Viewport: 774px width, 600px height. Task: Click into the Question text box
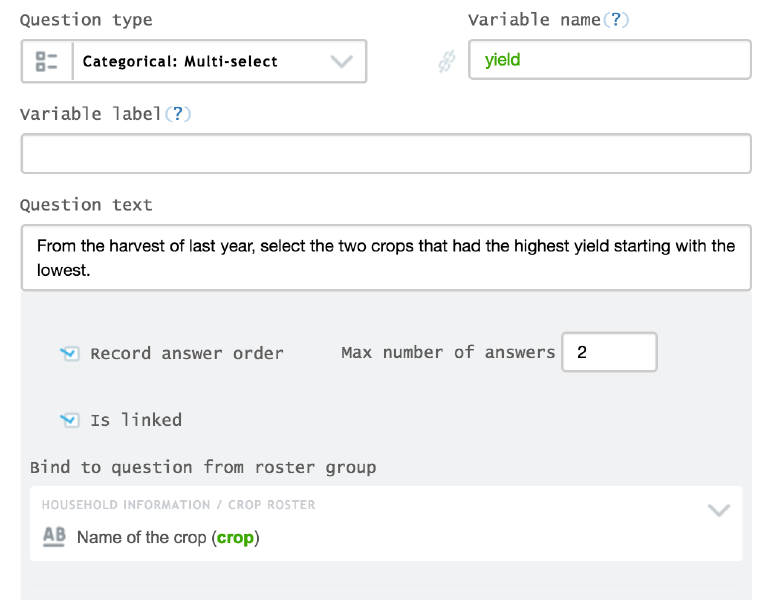tap(385, 257)
